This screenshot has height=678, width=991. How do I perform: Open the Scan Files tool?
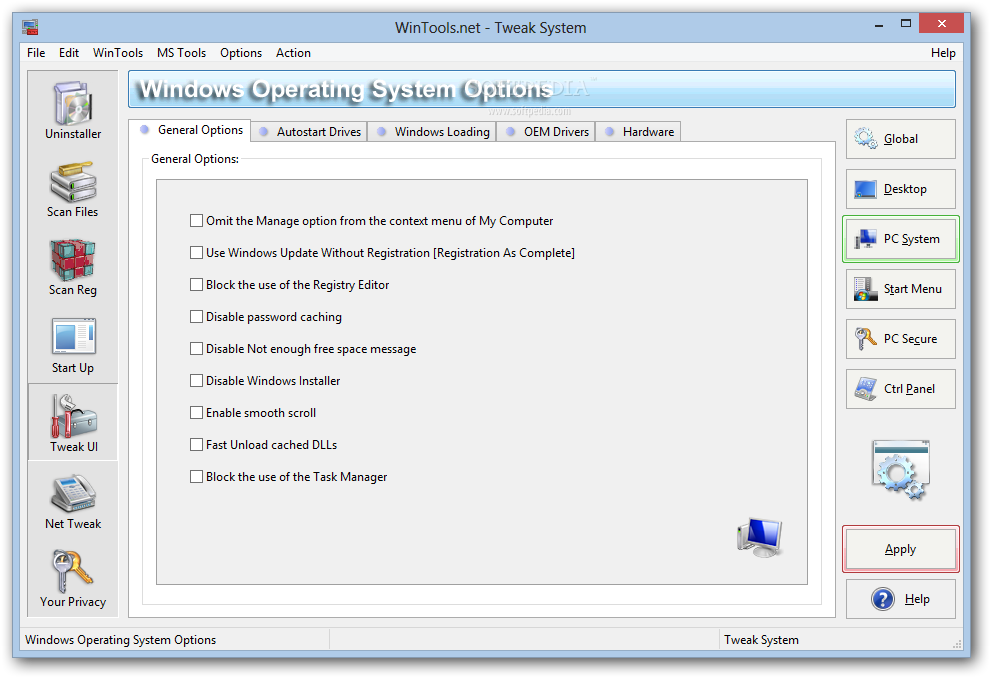coord(73,190)
